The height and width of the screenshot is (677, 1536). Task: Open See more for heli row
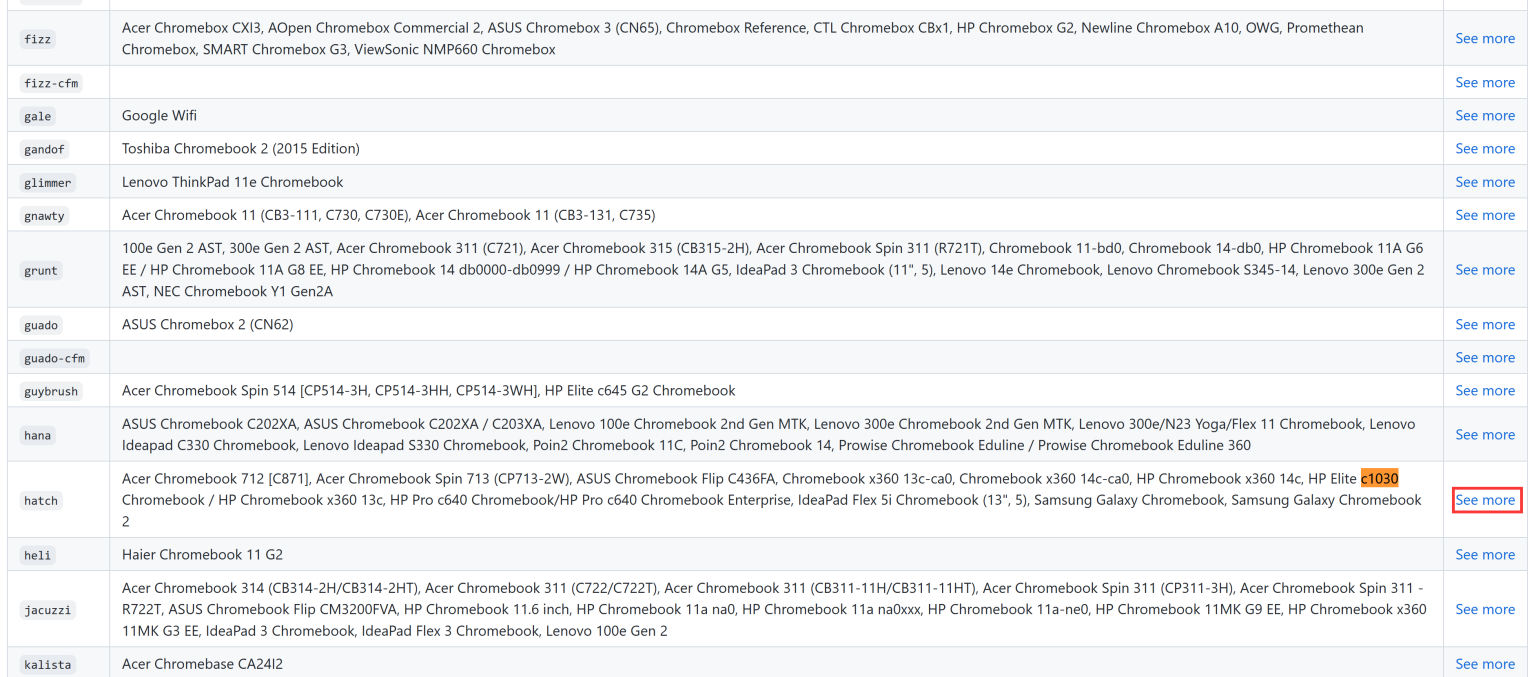(1485, 554)
